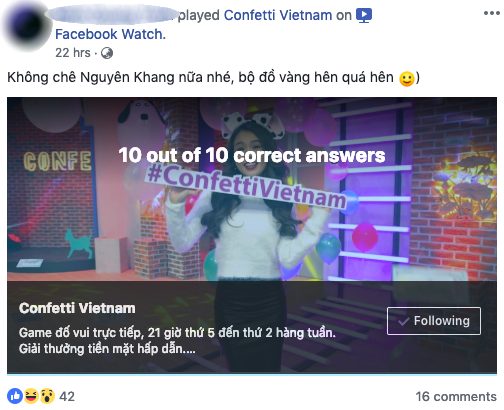504x410 pixels.
Task: Click the blurred poster name
Action: 113,15
